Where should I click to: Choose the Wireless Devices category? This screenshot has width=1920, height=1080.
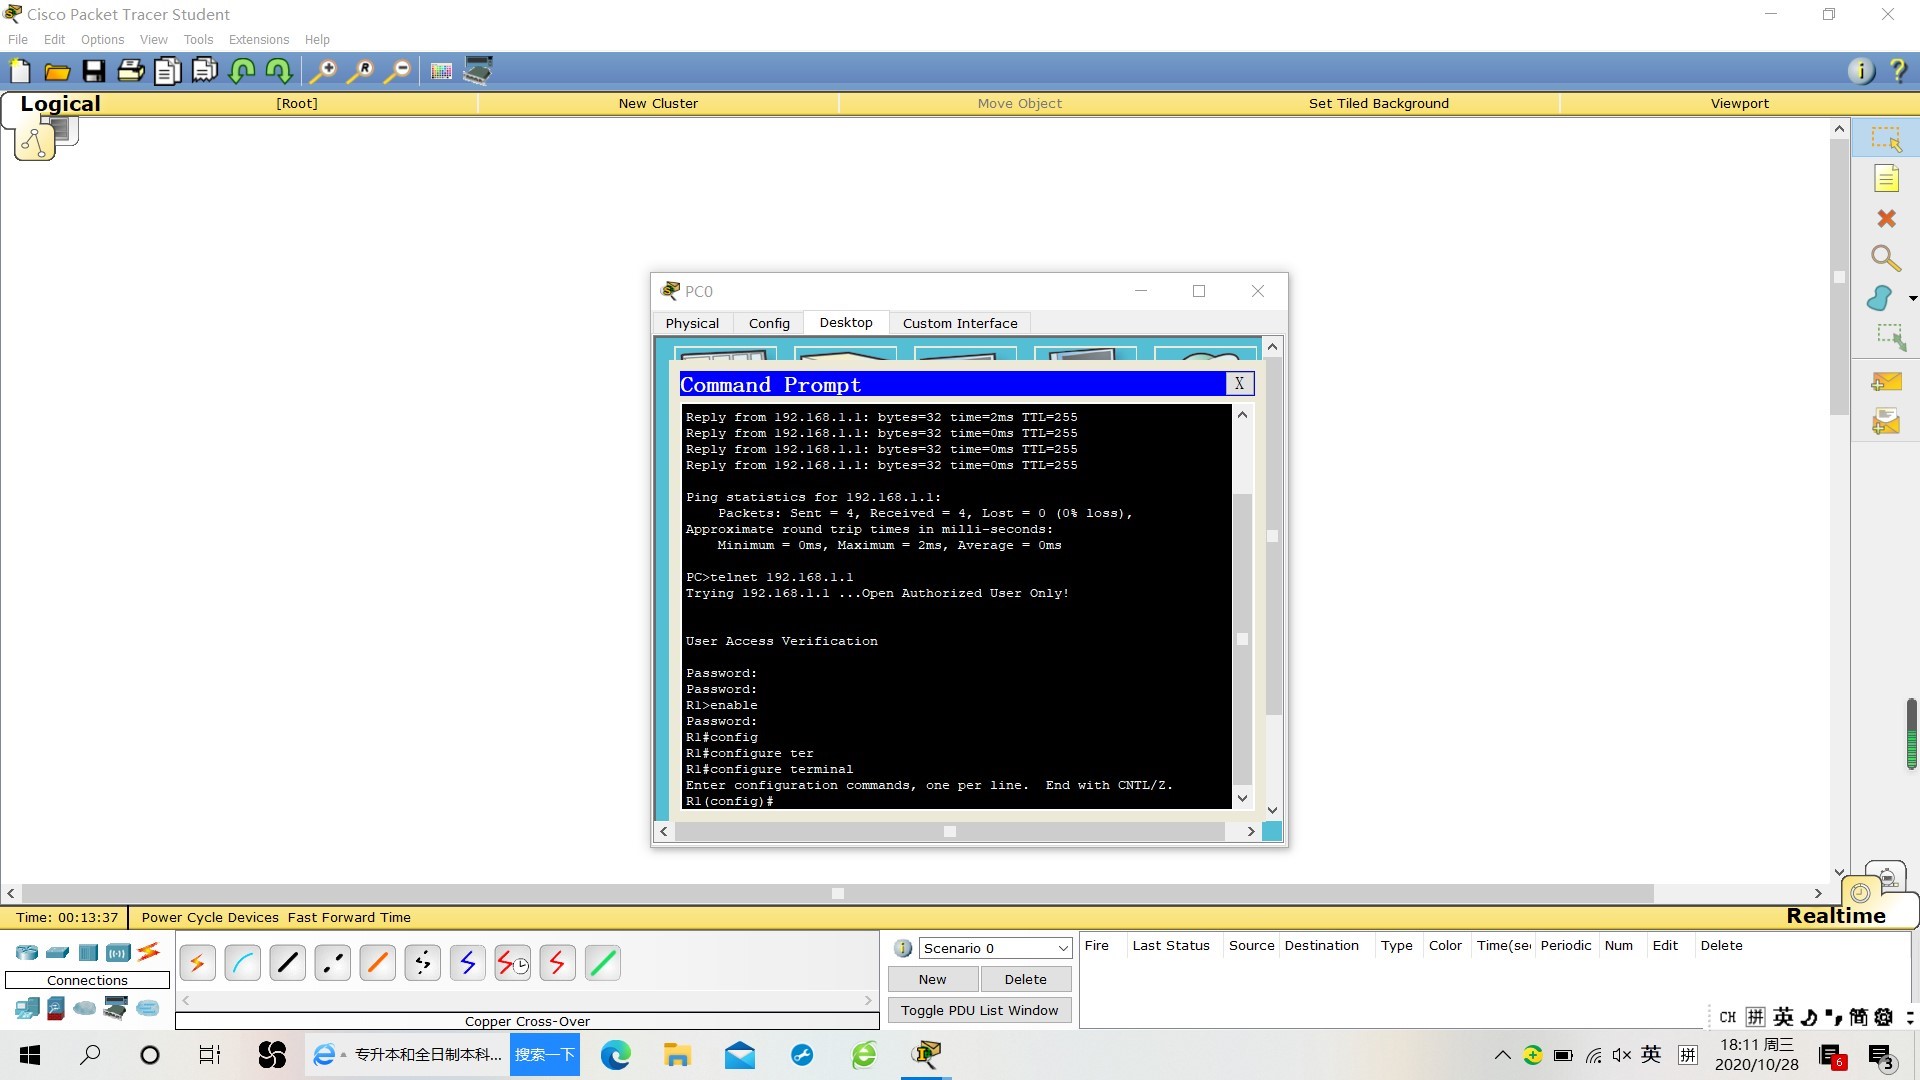(x=118, y=952)
